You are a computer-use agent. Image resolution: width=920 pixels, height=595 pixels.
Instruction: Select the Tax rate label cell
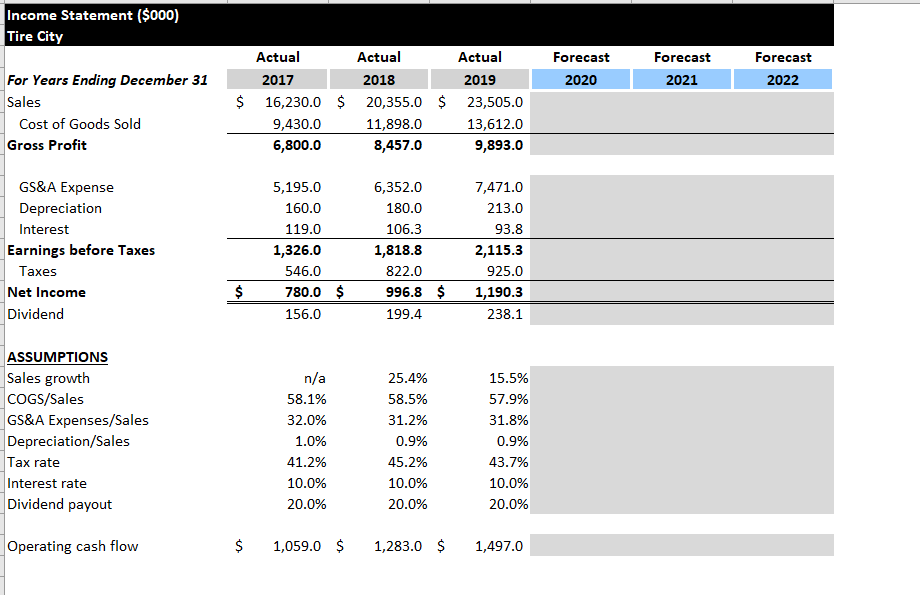click(31, 462)
